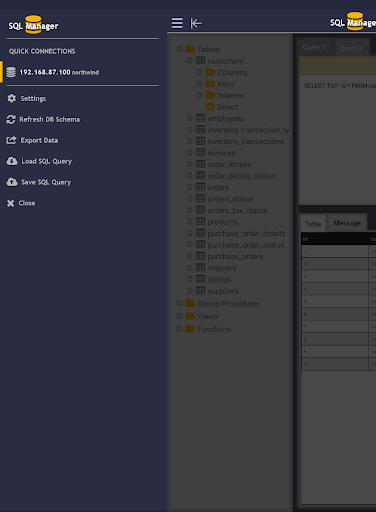
Task: Collapse the side panel with arrow icon
Action: (196, 23)
